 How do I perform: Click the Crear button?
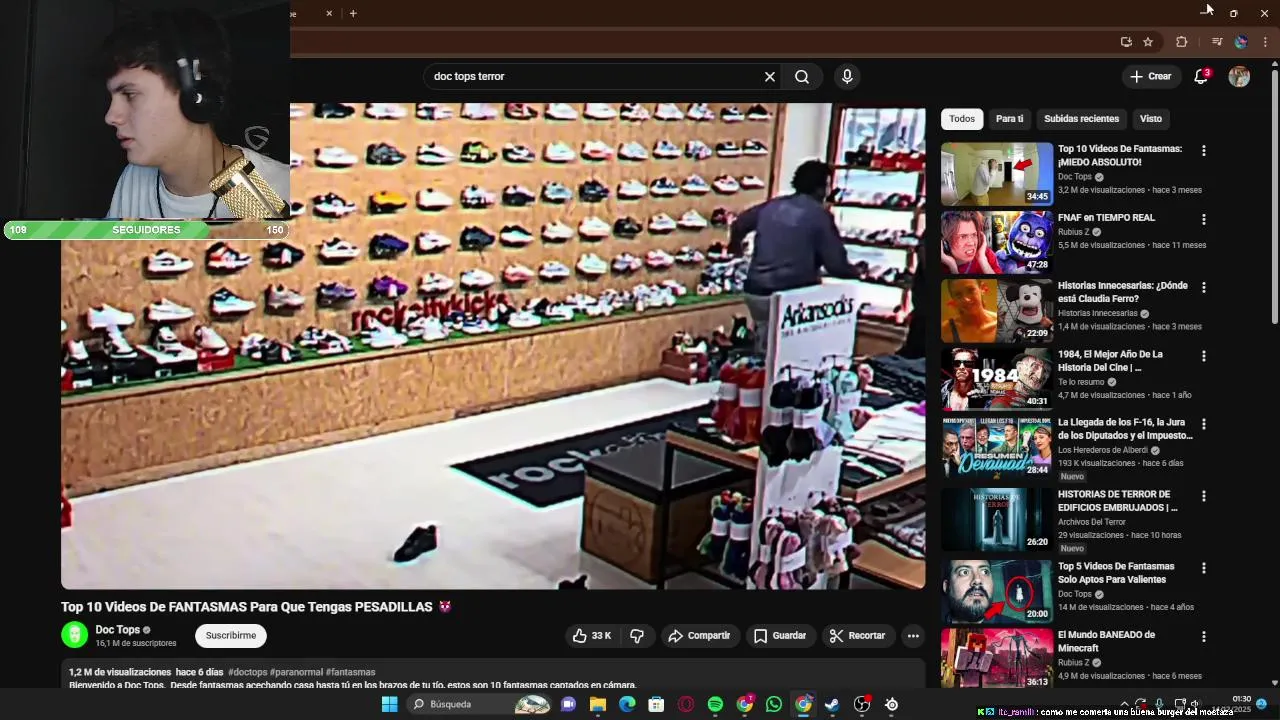point(1150,77)
